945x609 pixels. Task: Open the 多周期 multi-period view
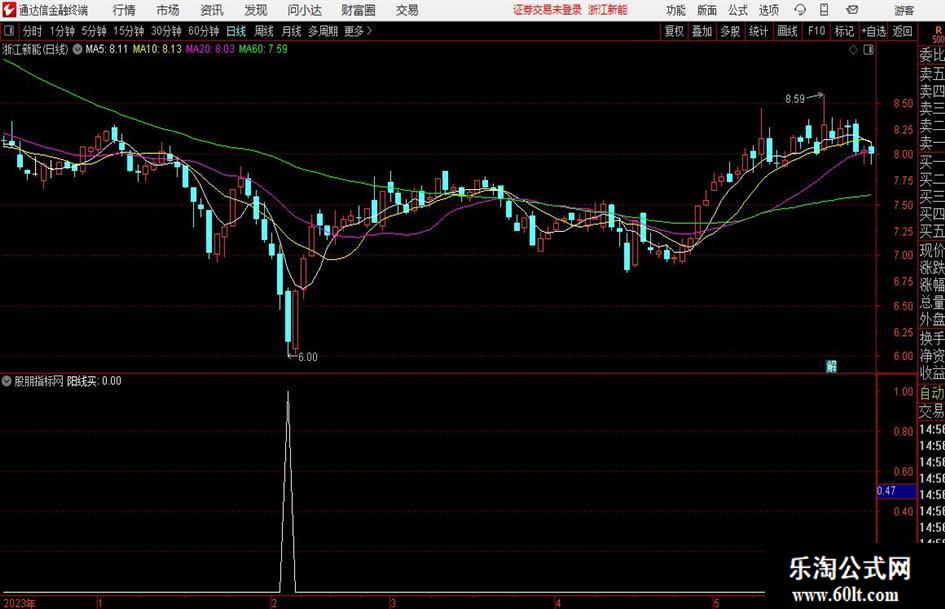tap(322, 31)
